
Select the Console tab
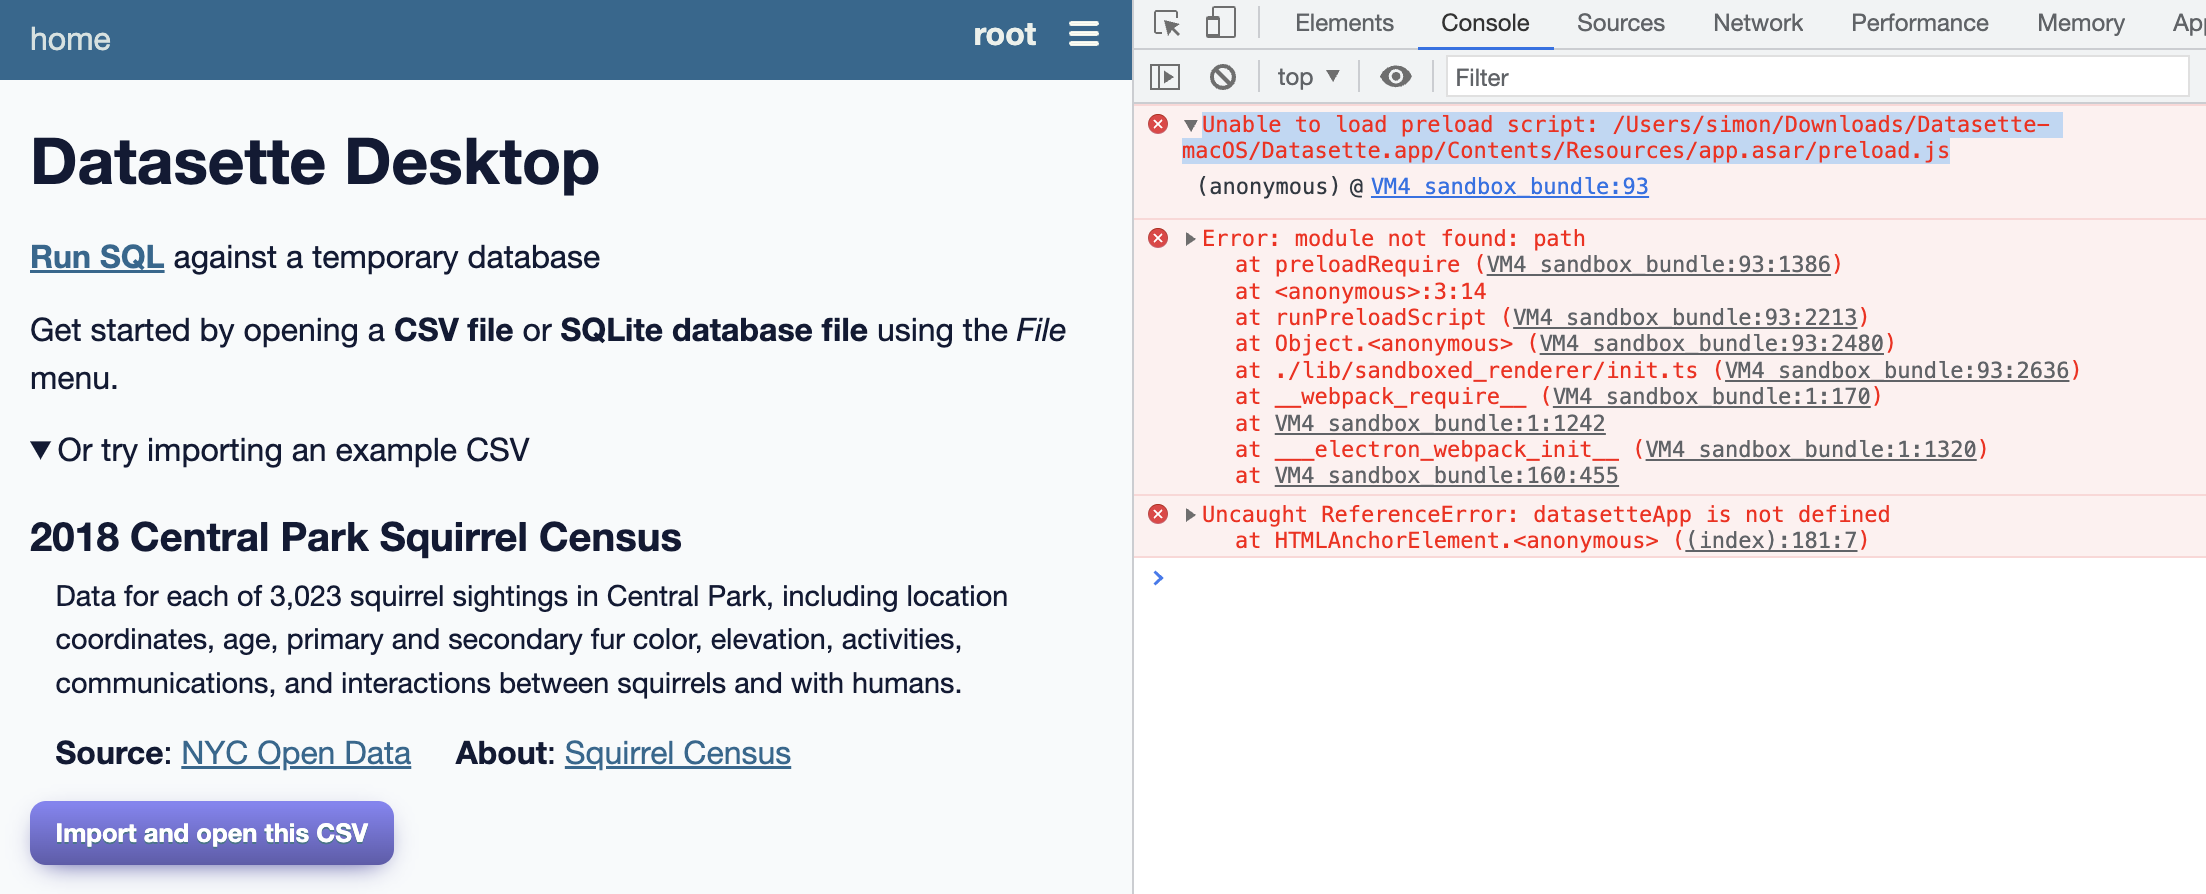point(1485,23)
